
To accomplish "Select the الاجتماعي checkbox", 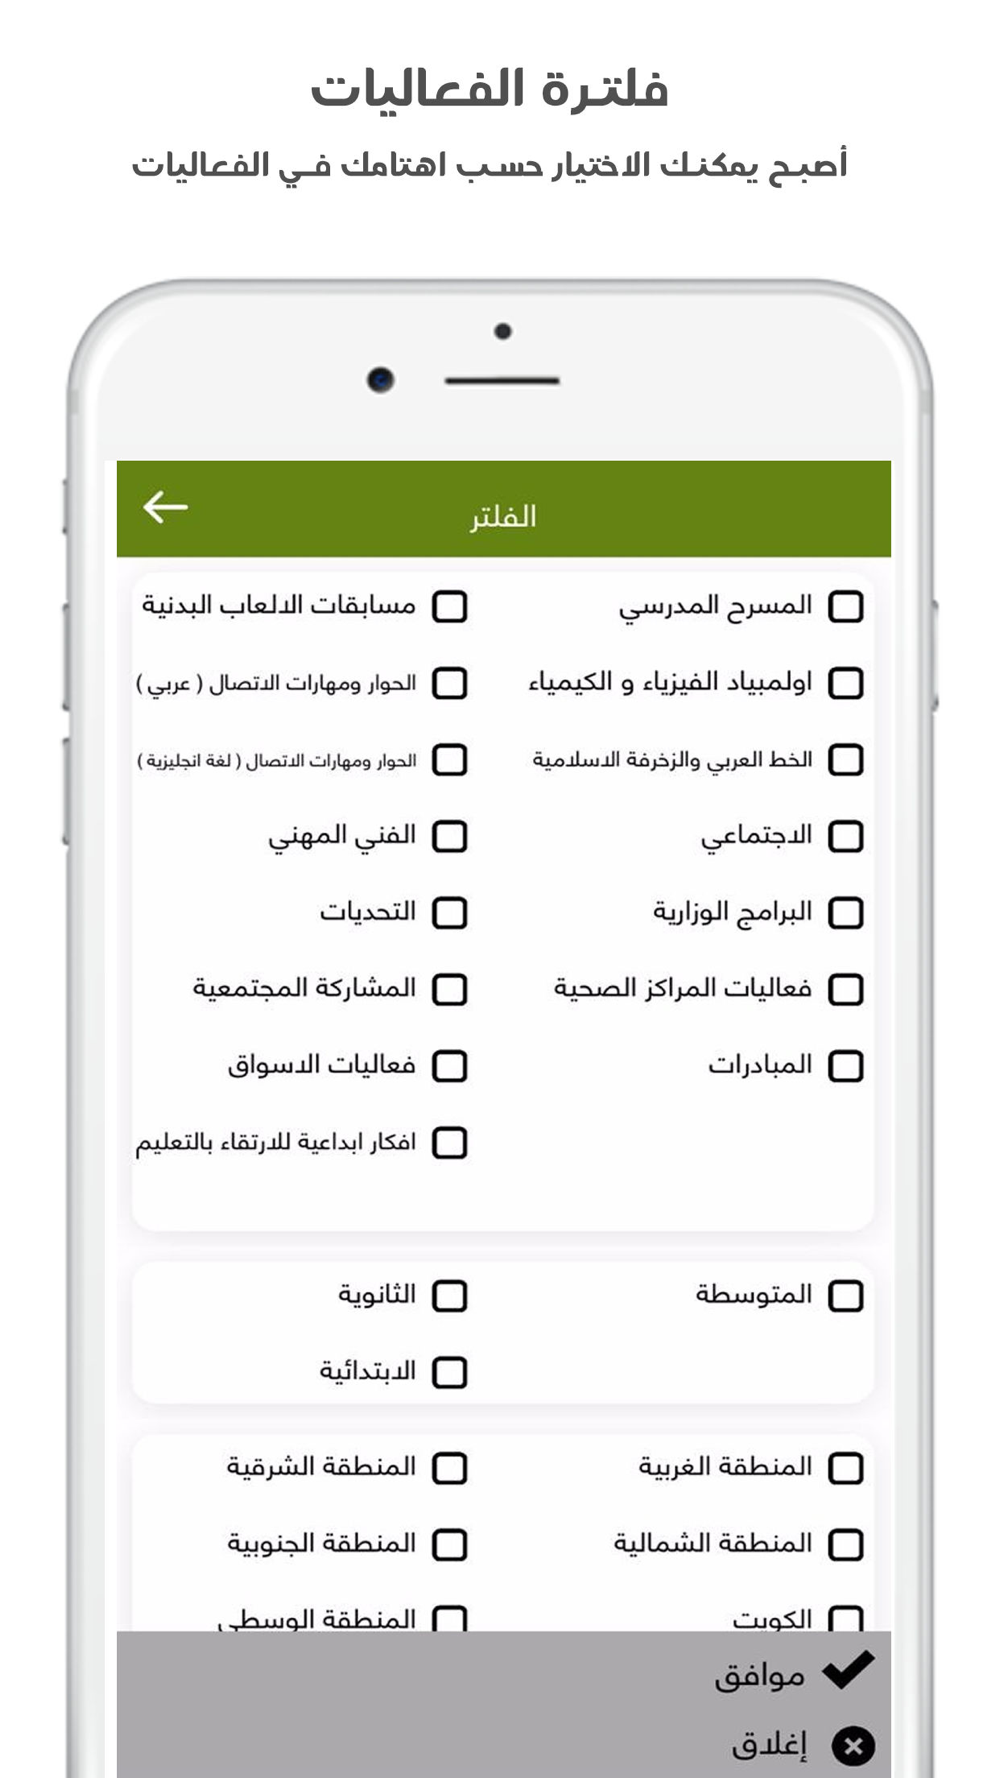I will 846,836.
